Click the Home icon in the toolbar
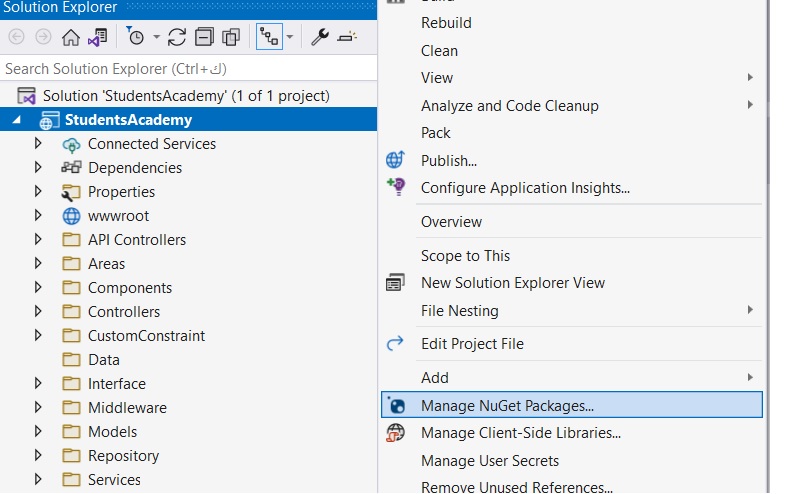 click(70, 37)
